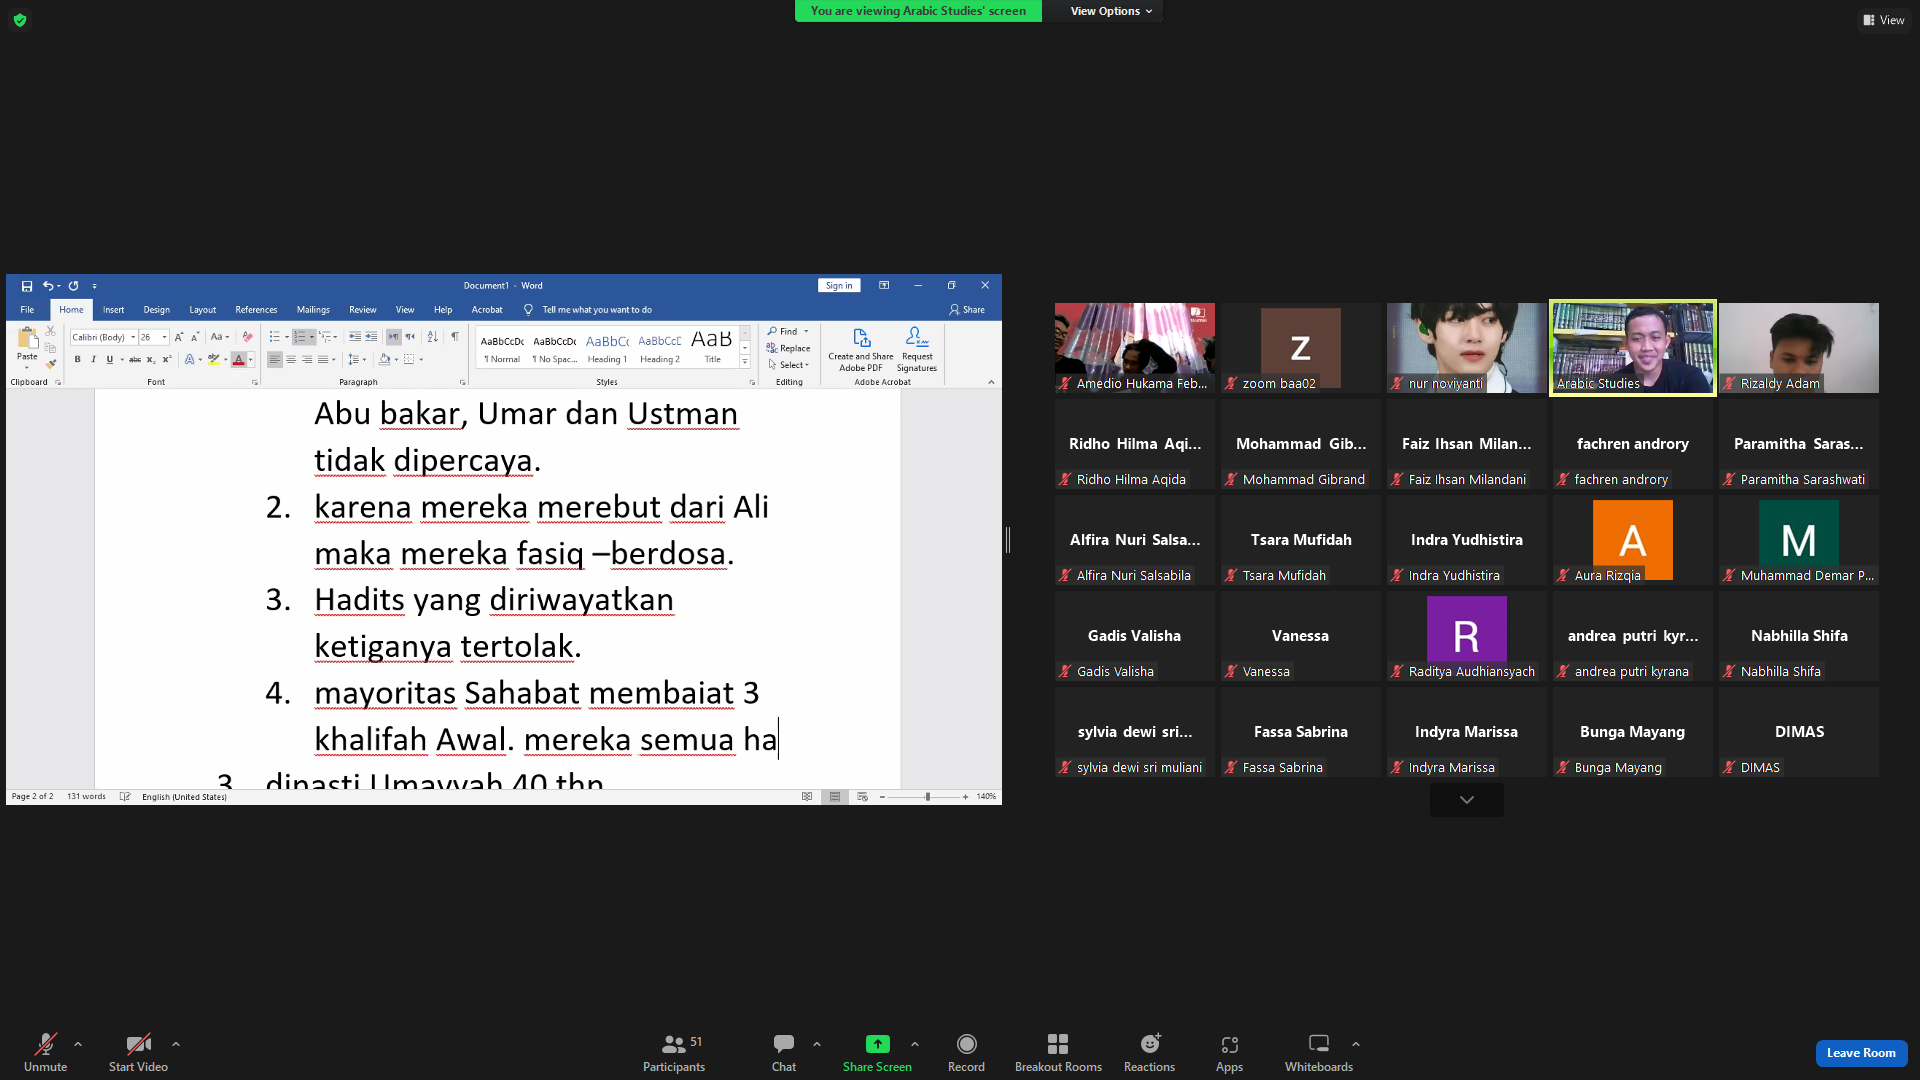Open the Zoom Reactions smiley icon
Image resolution: width=1920 pixels, height=1080 pixels.
(1150, 1044)
